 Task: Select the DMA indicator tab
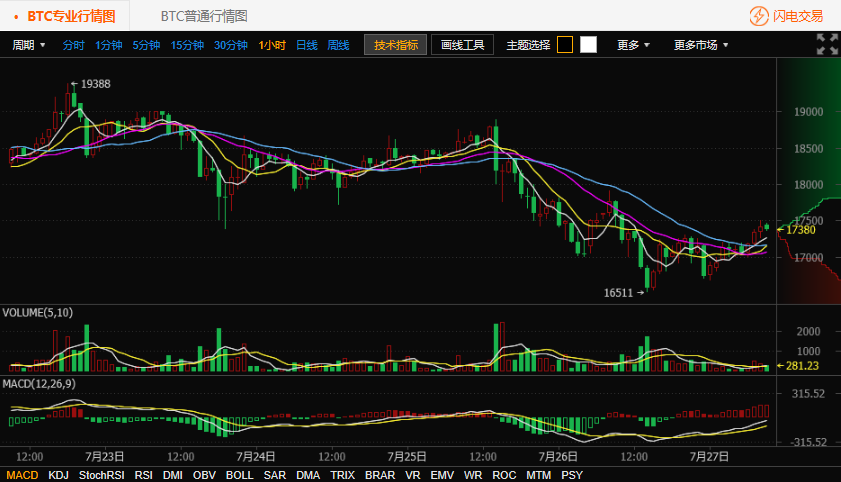308,475
